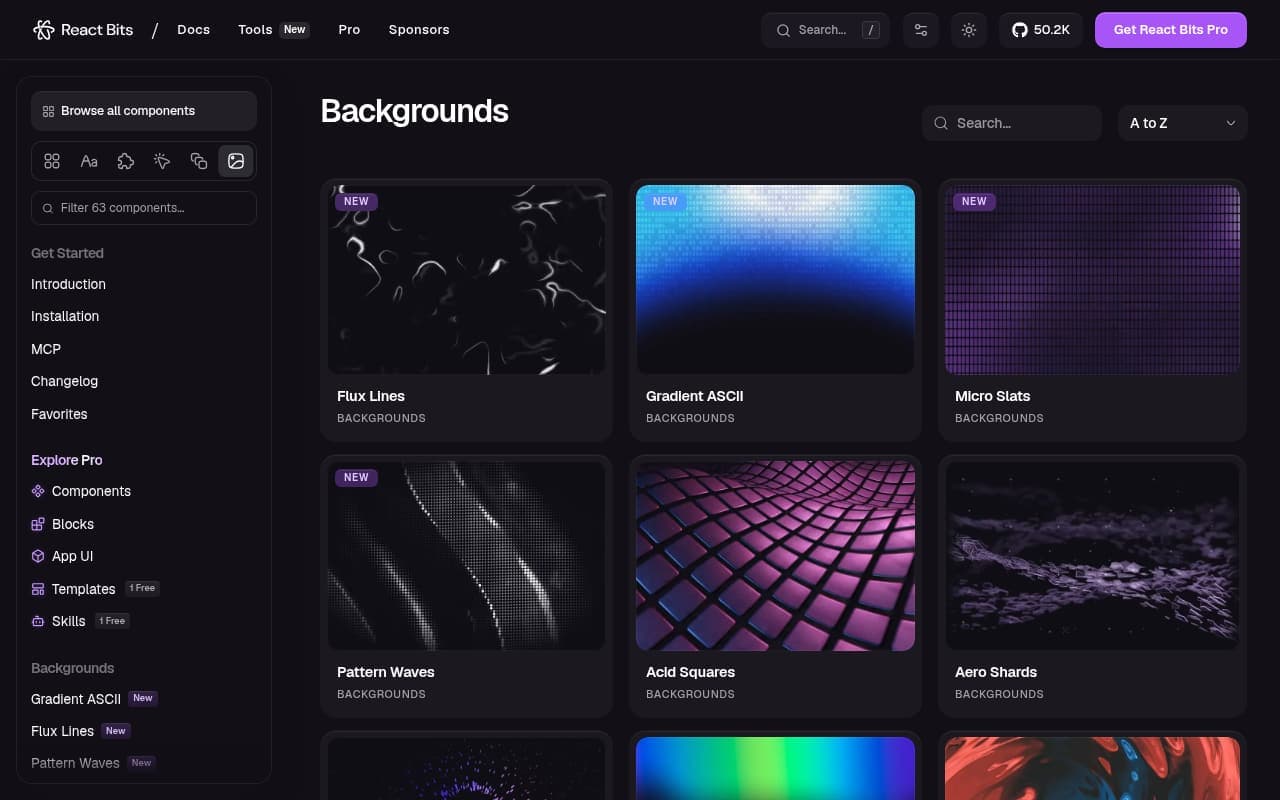The height and width of the screenshot is (800, 1280).
Task: Click the search magnifier in header
Action: point(783,30)
